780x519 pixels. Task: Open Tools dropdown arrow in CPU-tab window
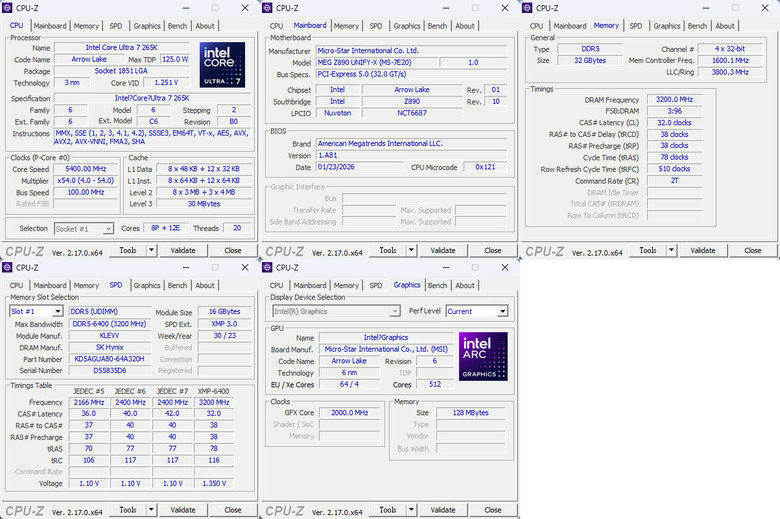151,250
